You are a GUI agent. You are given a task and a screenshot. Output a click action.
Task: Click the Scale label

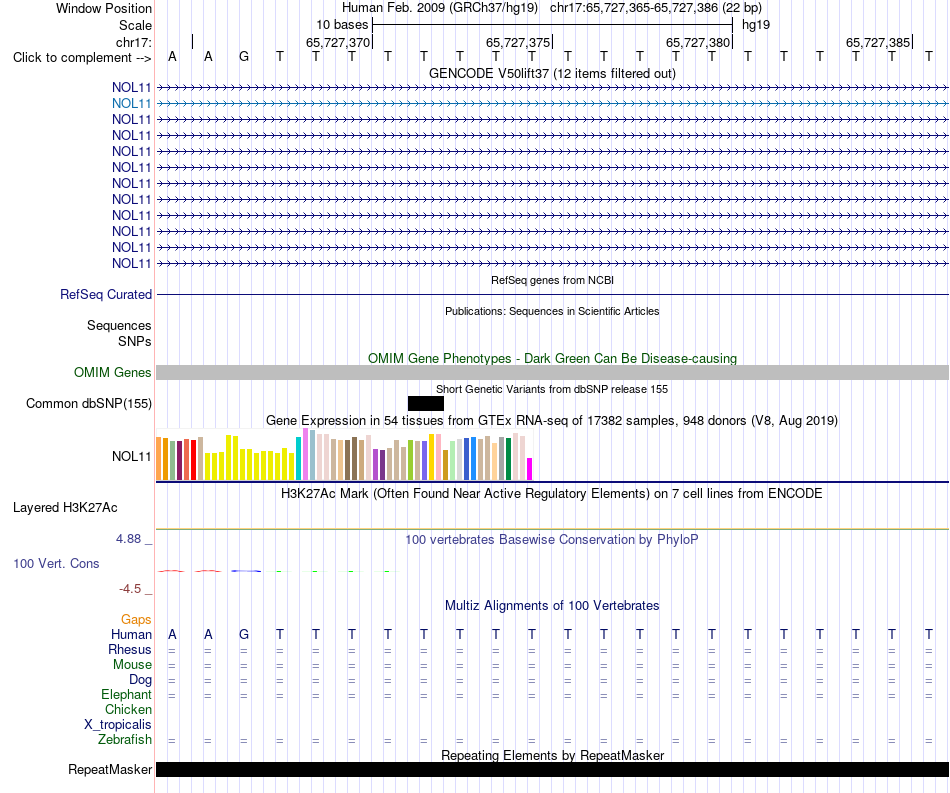(x=136, y=25)
